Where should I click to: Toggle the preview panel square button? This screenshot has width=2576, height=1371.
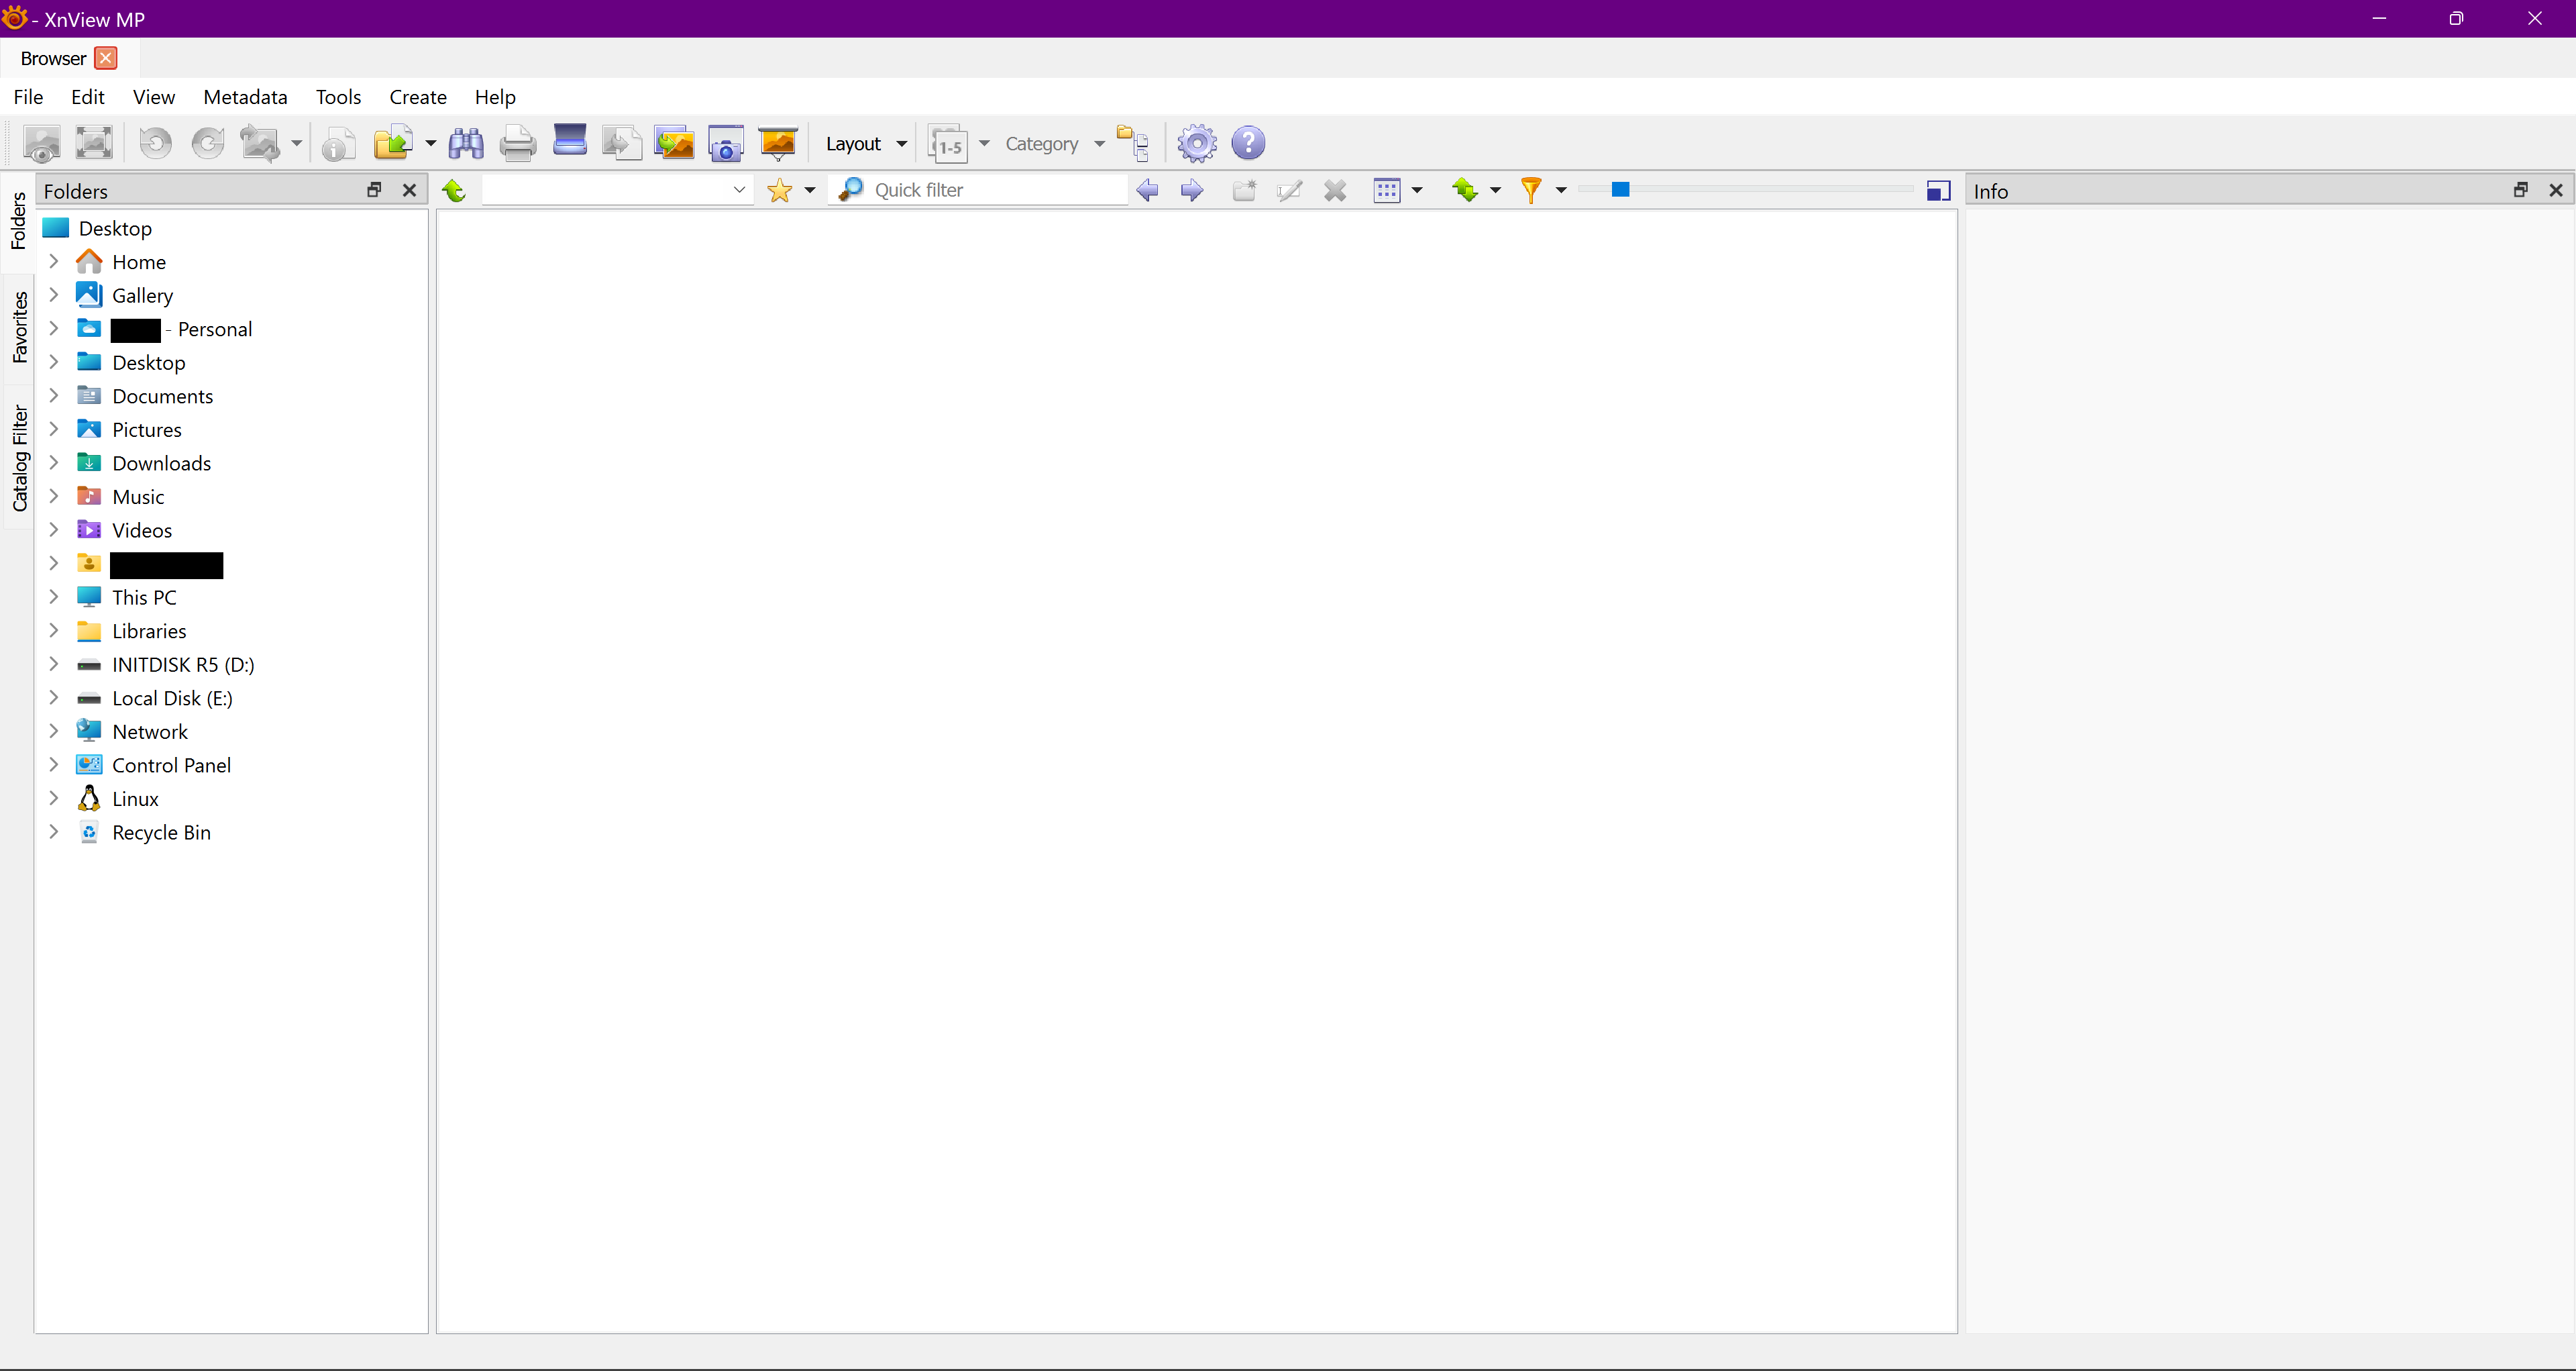click(1937, 191)
